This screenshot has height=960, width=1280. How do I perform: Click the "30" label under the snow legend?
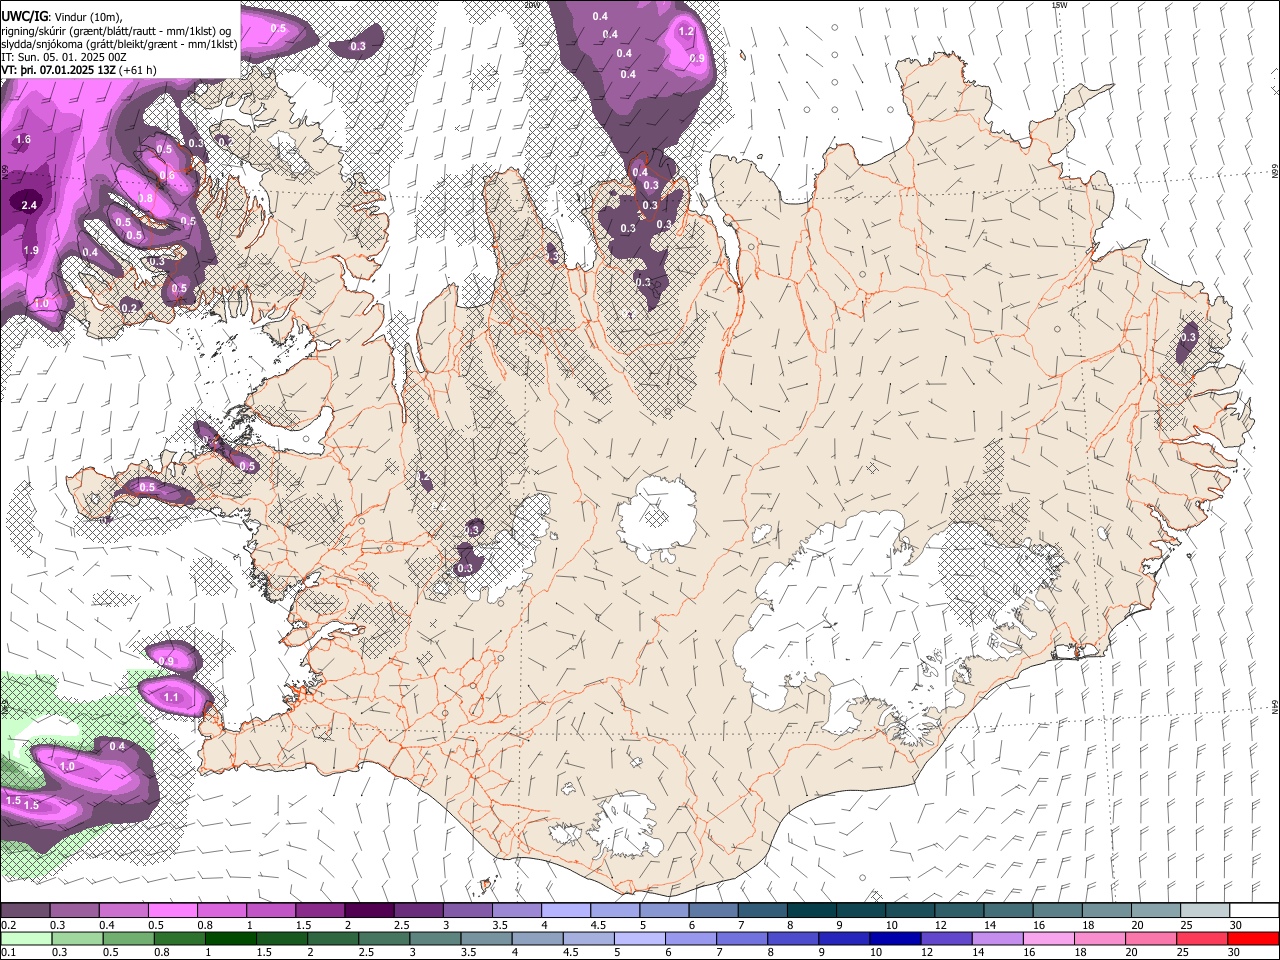1236,925
